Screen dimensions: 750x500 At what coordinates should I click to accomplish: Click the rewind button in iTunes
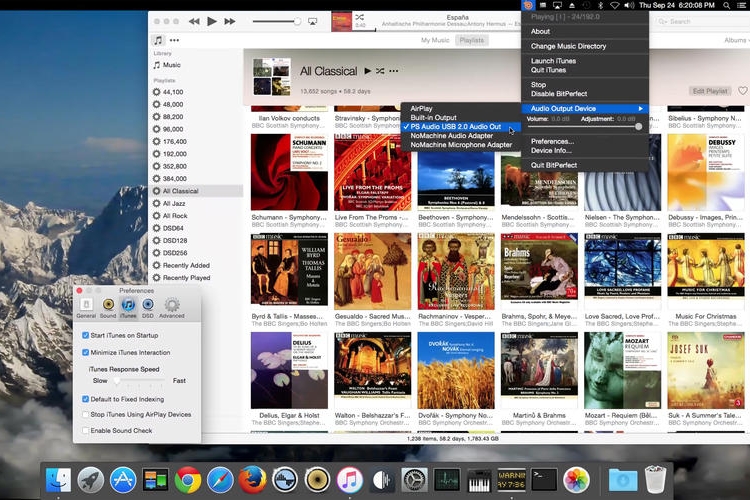[x=194, y=22]
